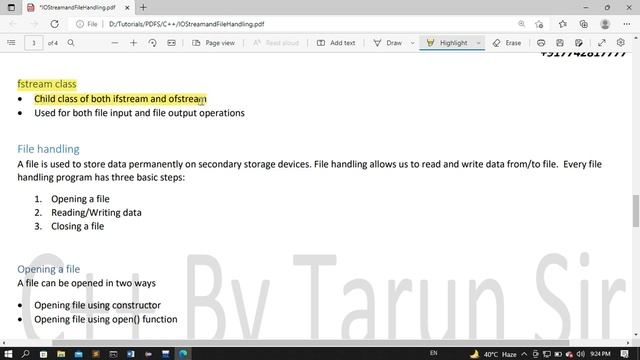Click the 'Reading/Writing data' list item
The width and height of the screenshot is (640, 360).
[x=96, y=213]
